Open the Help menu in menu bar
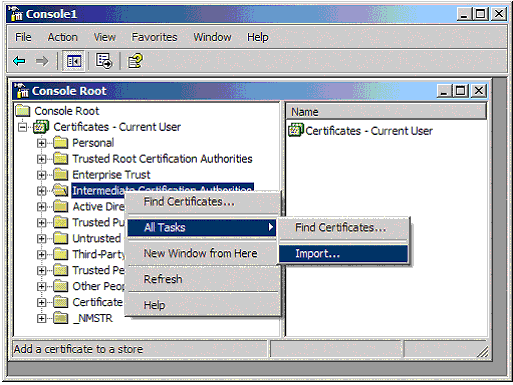The width and height of the screenshot is (513, 385). tap(257, 37)
